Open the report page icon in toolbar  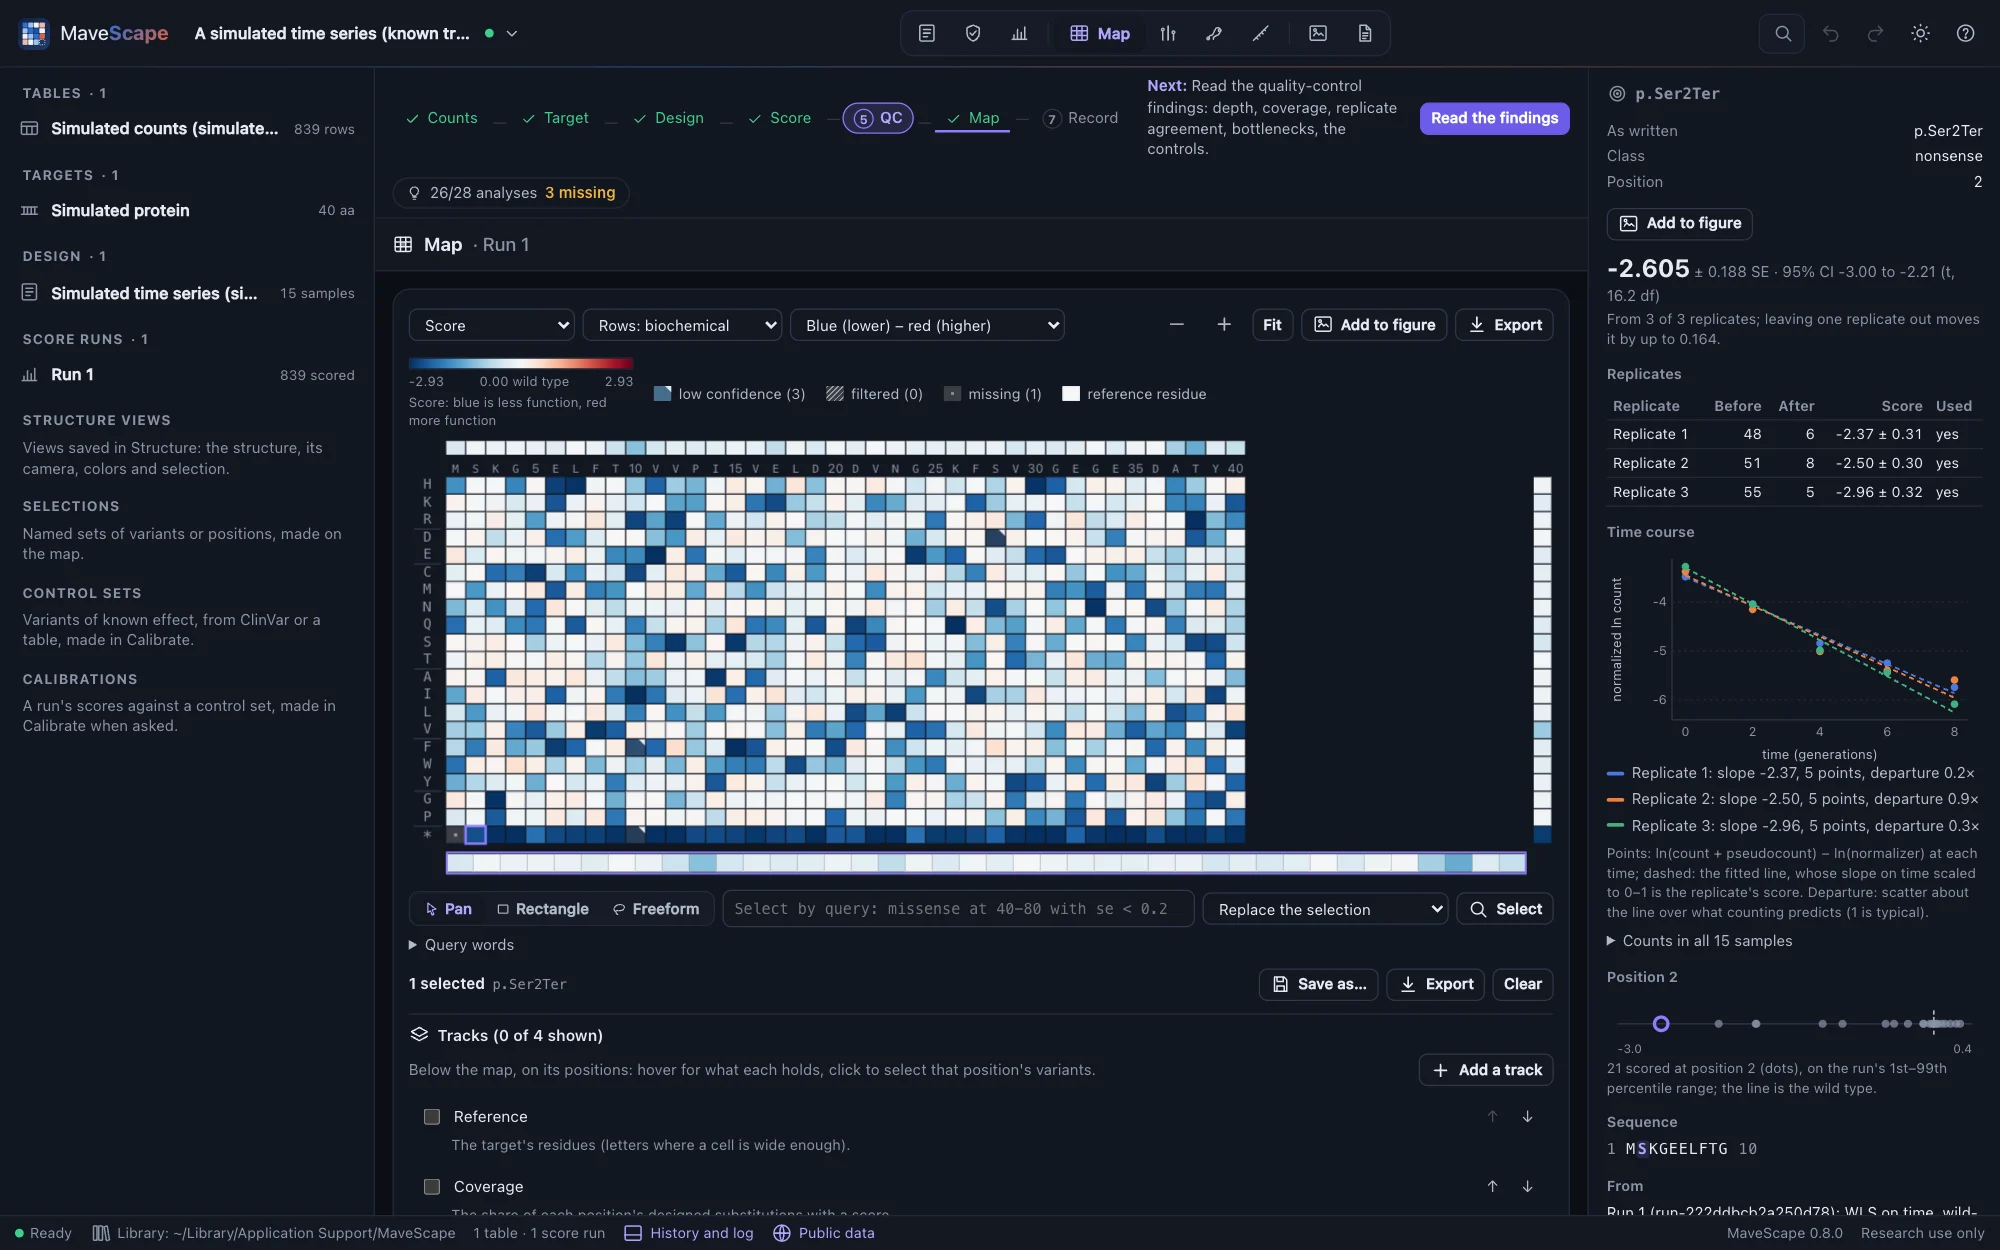[1364, 33]
